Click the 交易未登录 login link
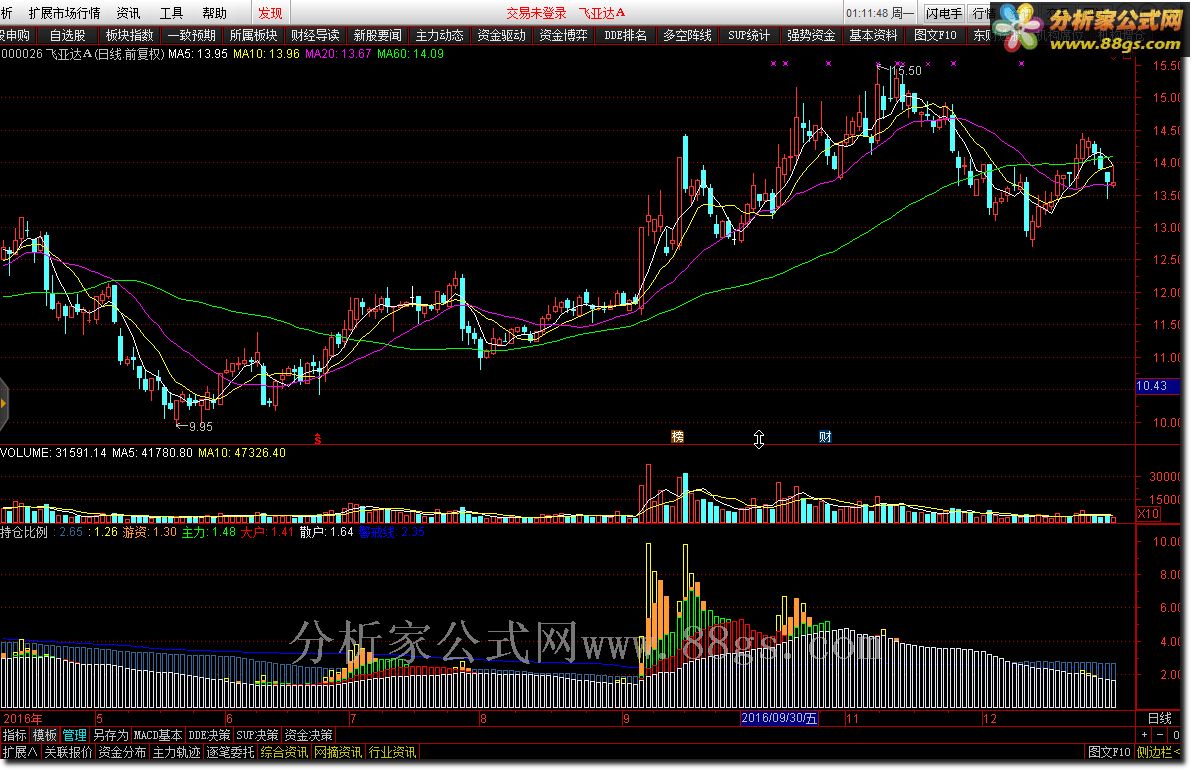 (x=537, y=13)
